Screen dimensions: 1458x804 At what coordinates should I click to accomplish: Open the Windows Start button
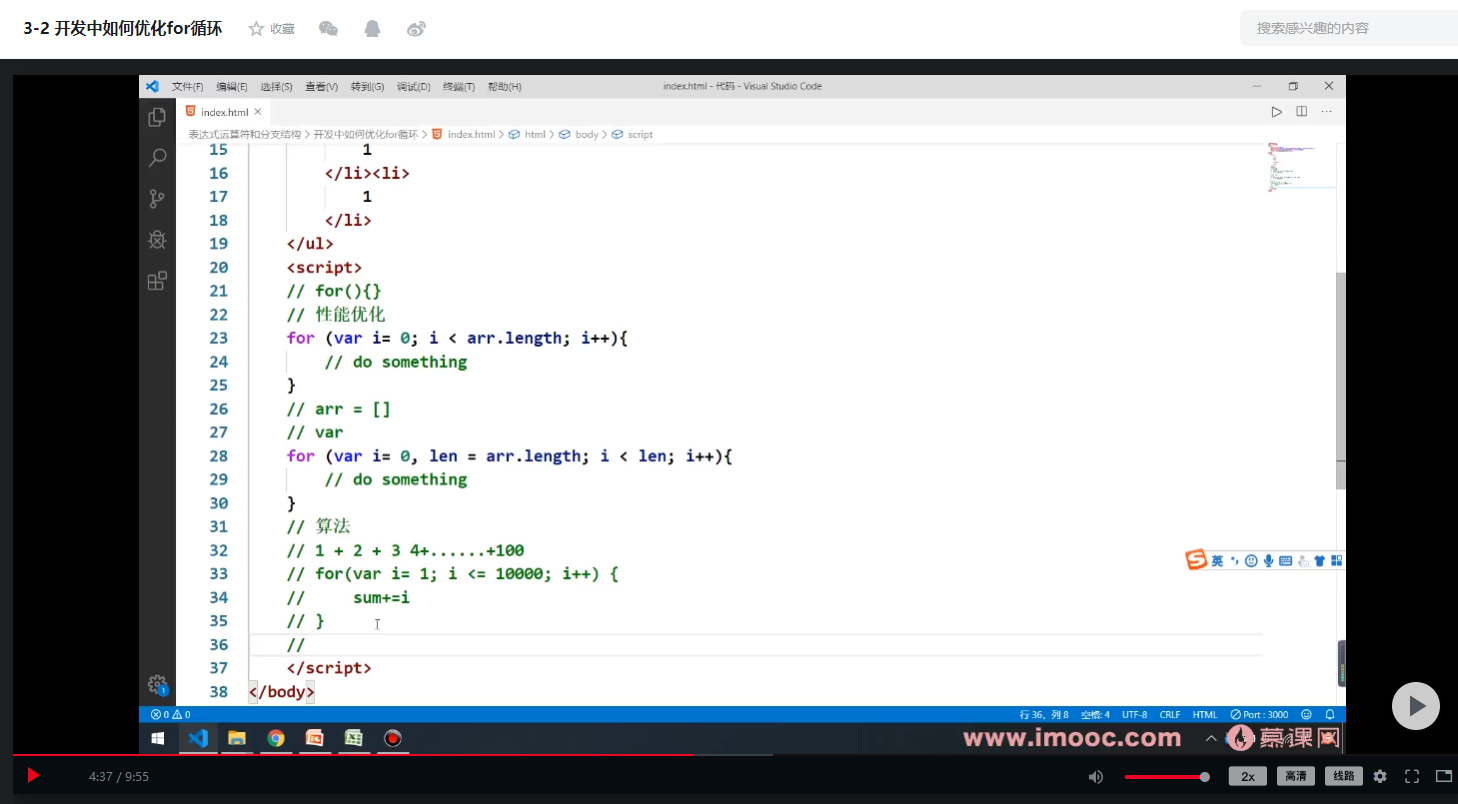coord(158,739)
